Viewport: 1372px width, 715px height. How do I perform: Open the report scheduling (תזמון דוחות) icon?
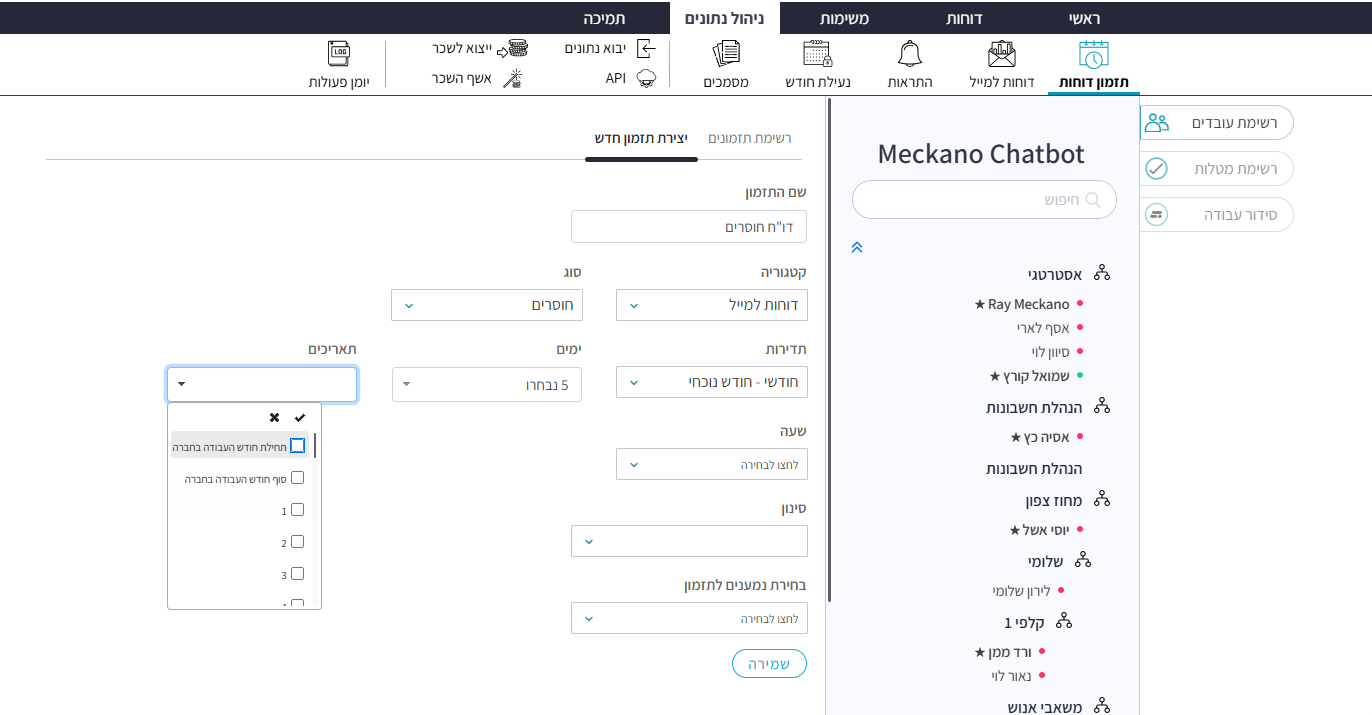[x=1094, y=55]
